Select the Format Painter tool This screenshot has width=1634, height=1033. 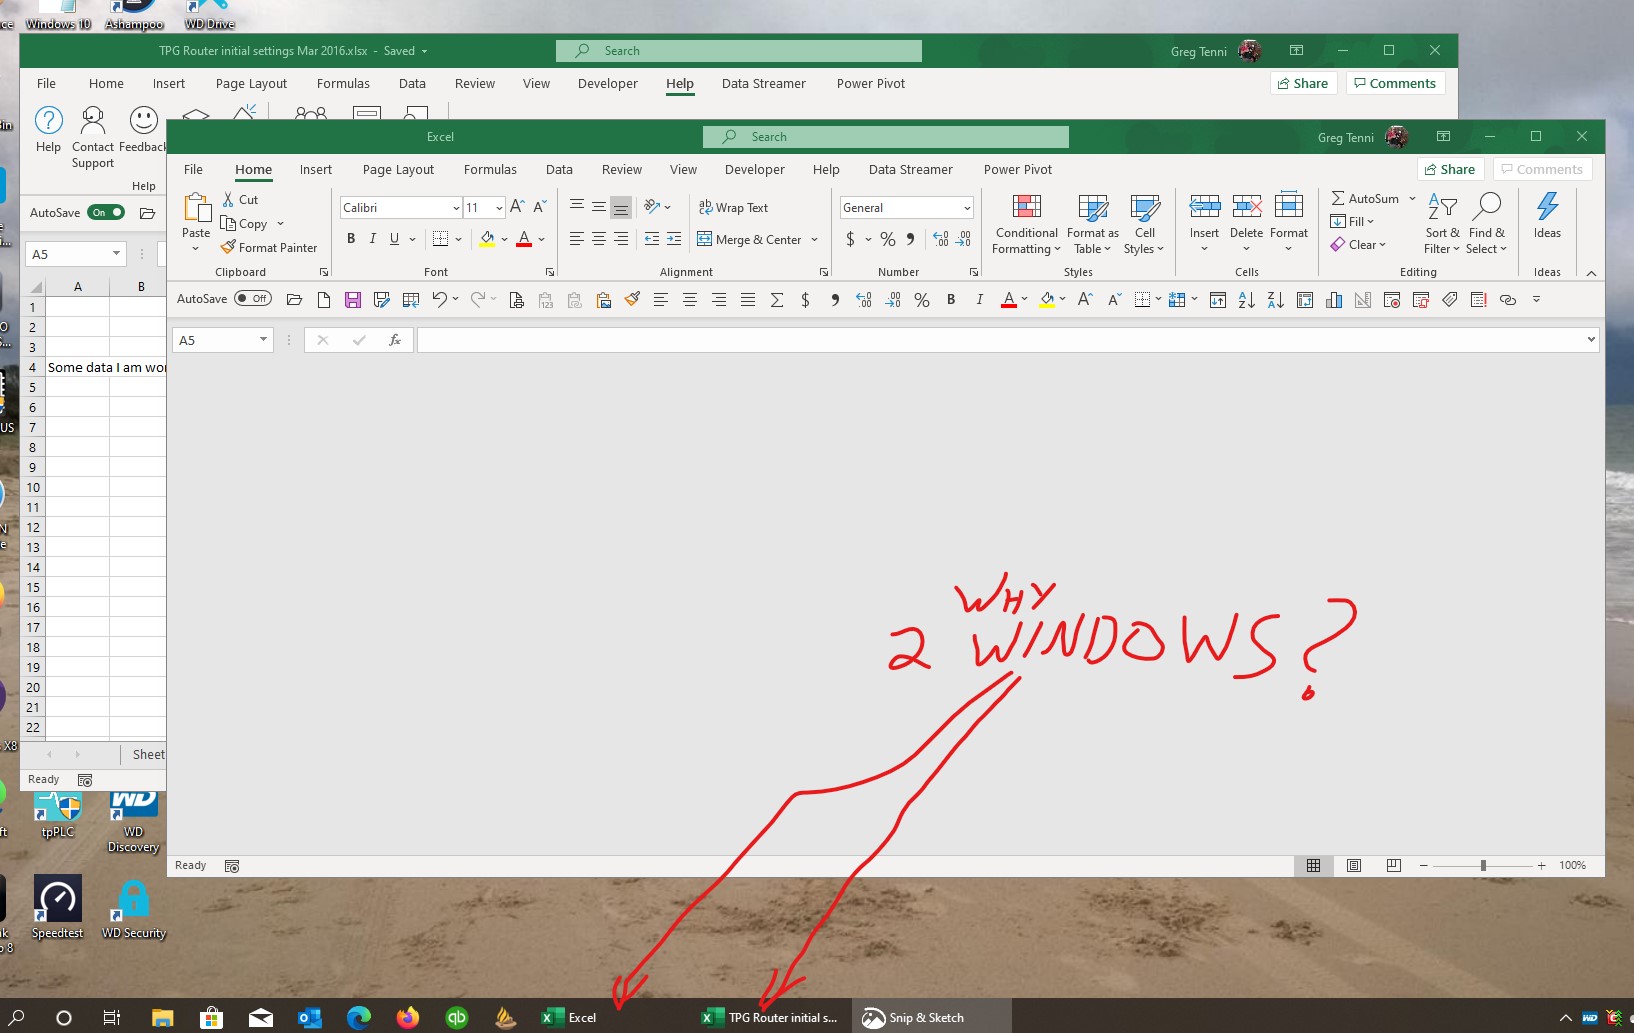coord(269,247)
